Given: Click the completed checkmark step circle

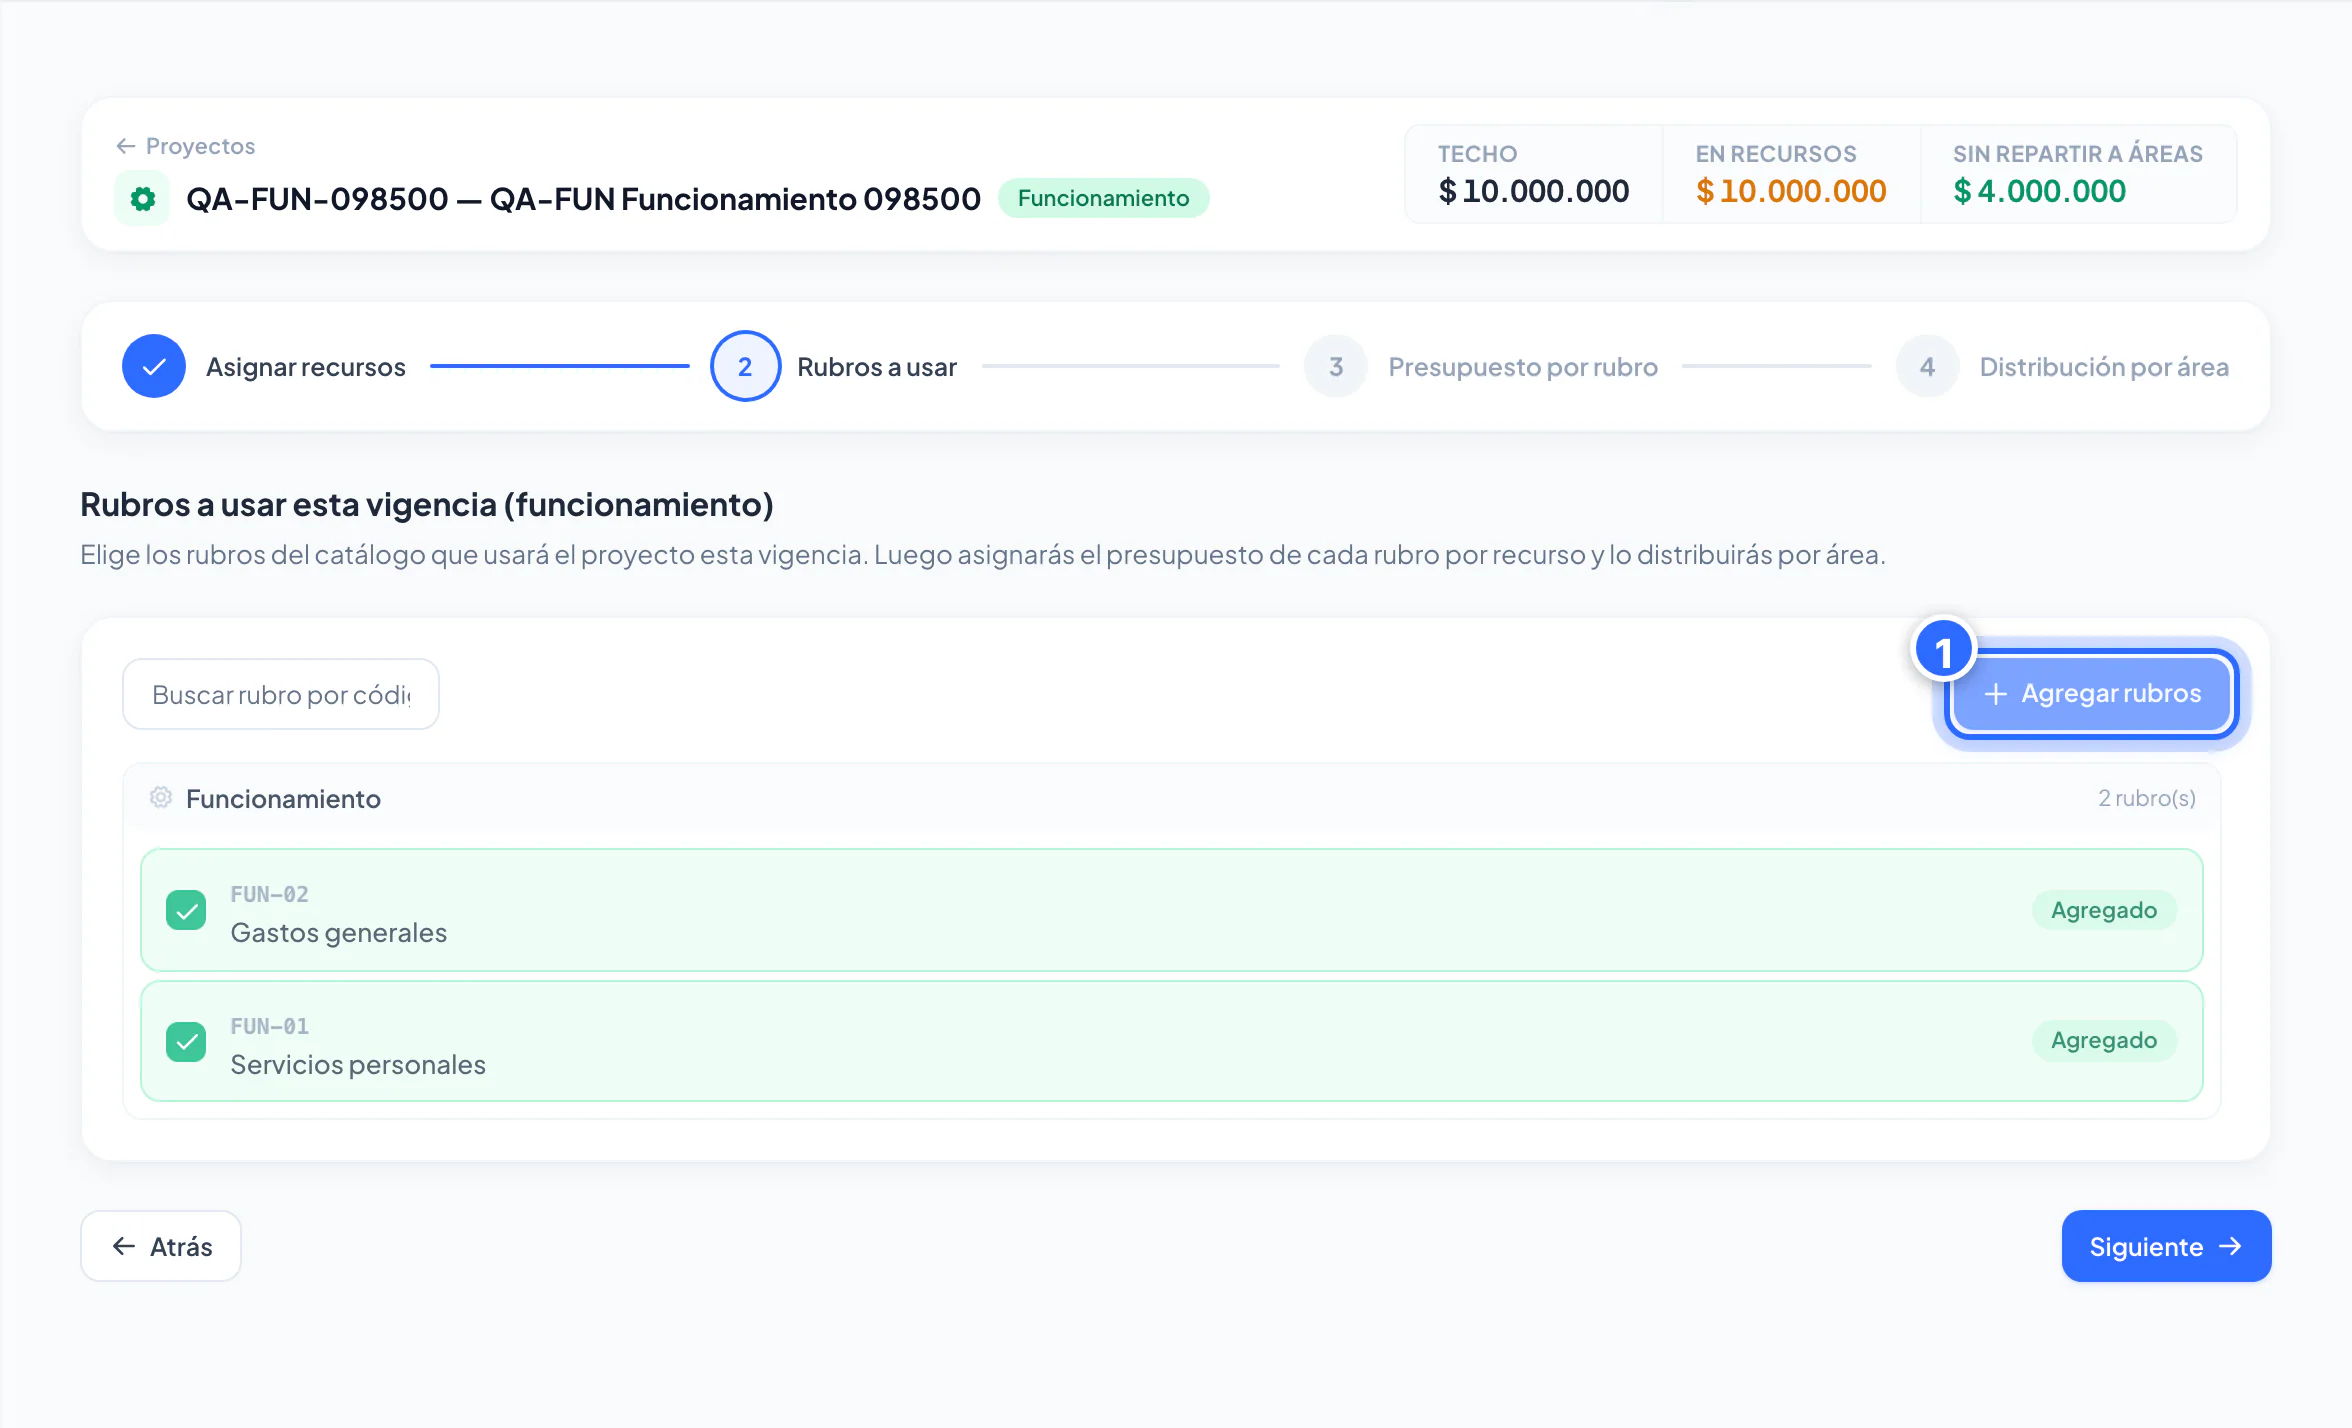Looking at the screenshot, I should click(153, 366).
